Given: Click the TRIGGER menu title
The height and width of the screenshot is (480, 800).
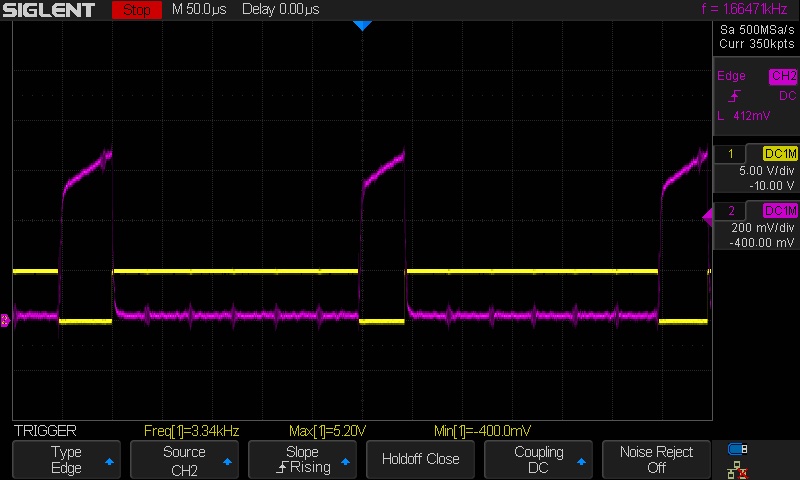Looking at the screenshot, I should point(45,431).
